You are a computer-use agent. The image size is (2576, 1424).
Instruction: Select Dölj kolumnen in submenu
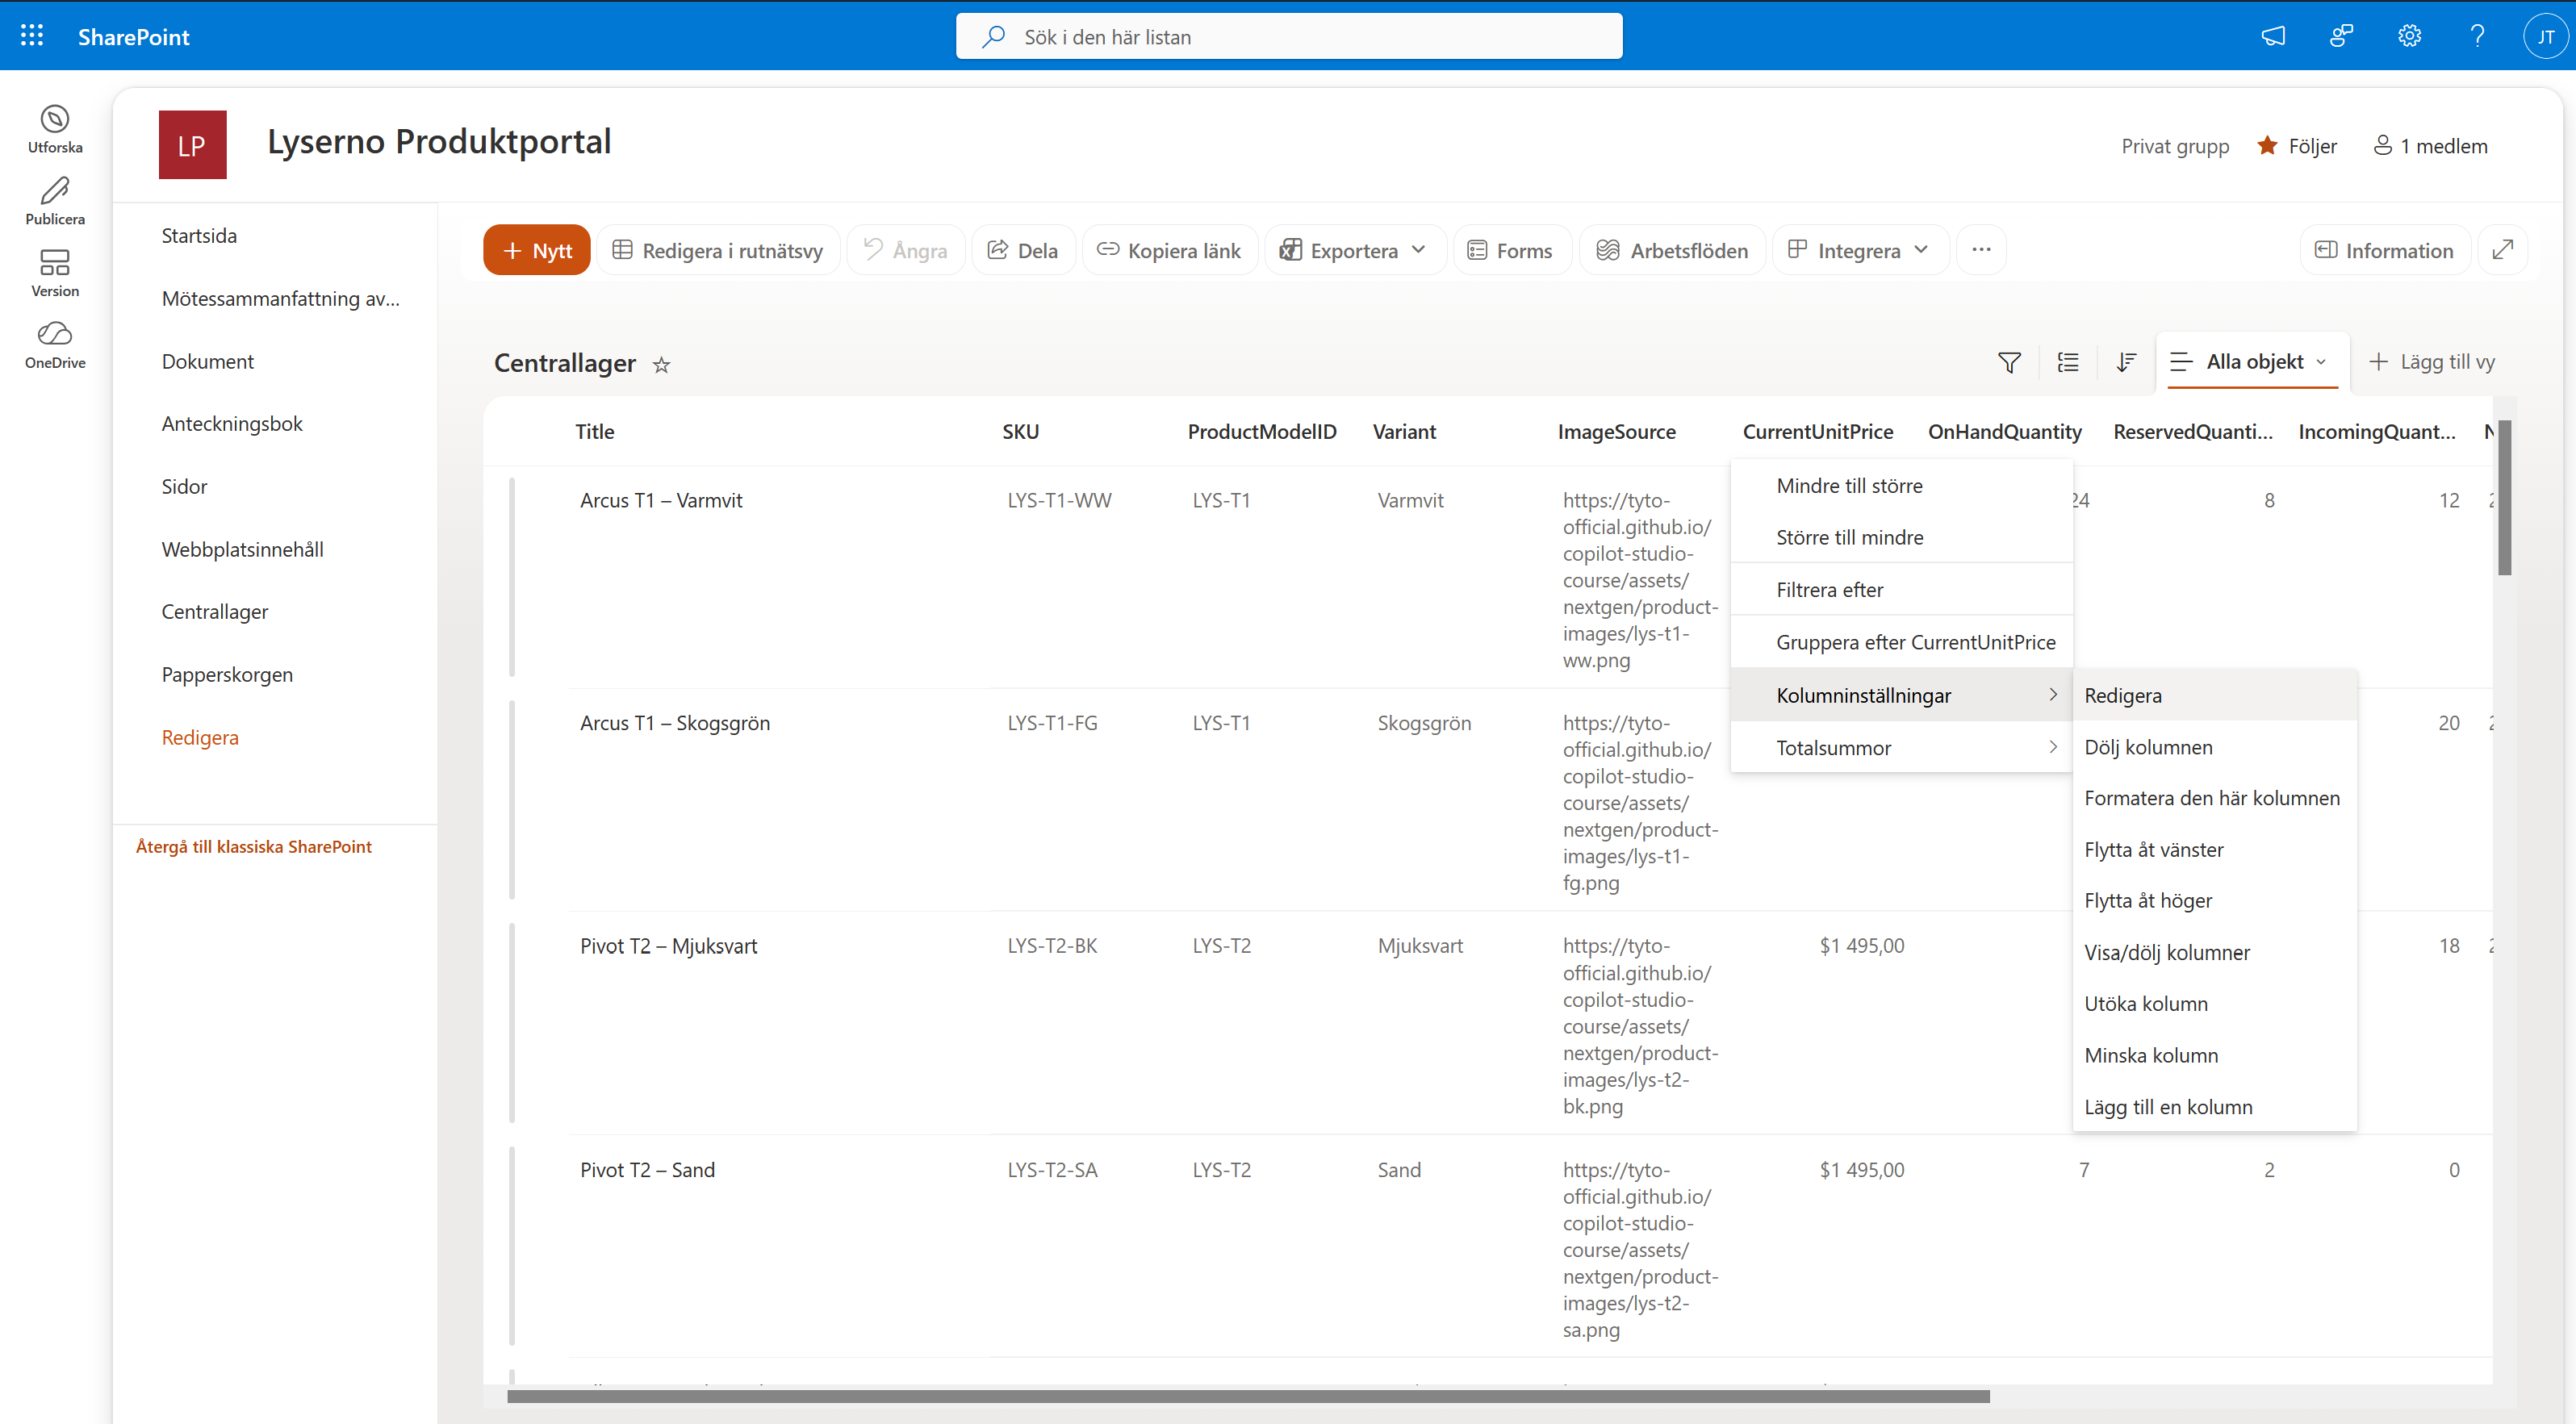tap(2214, 747)
